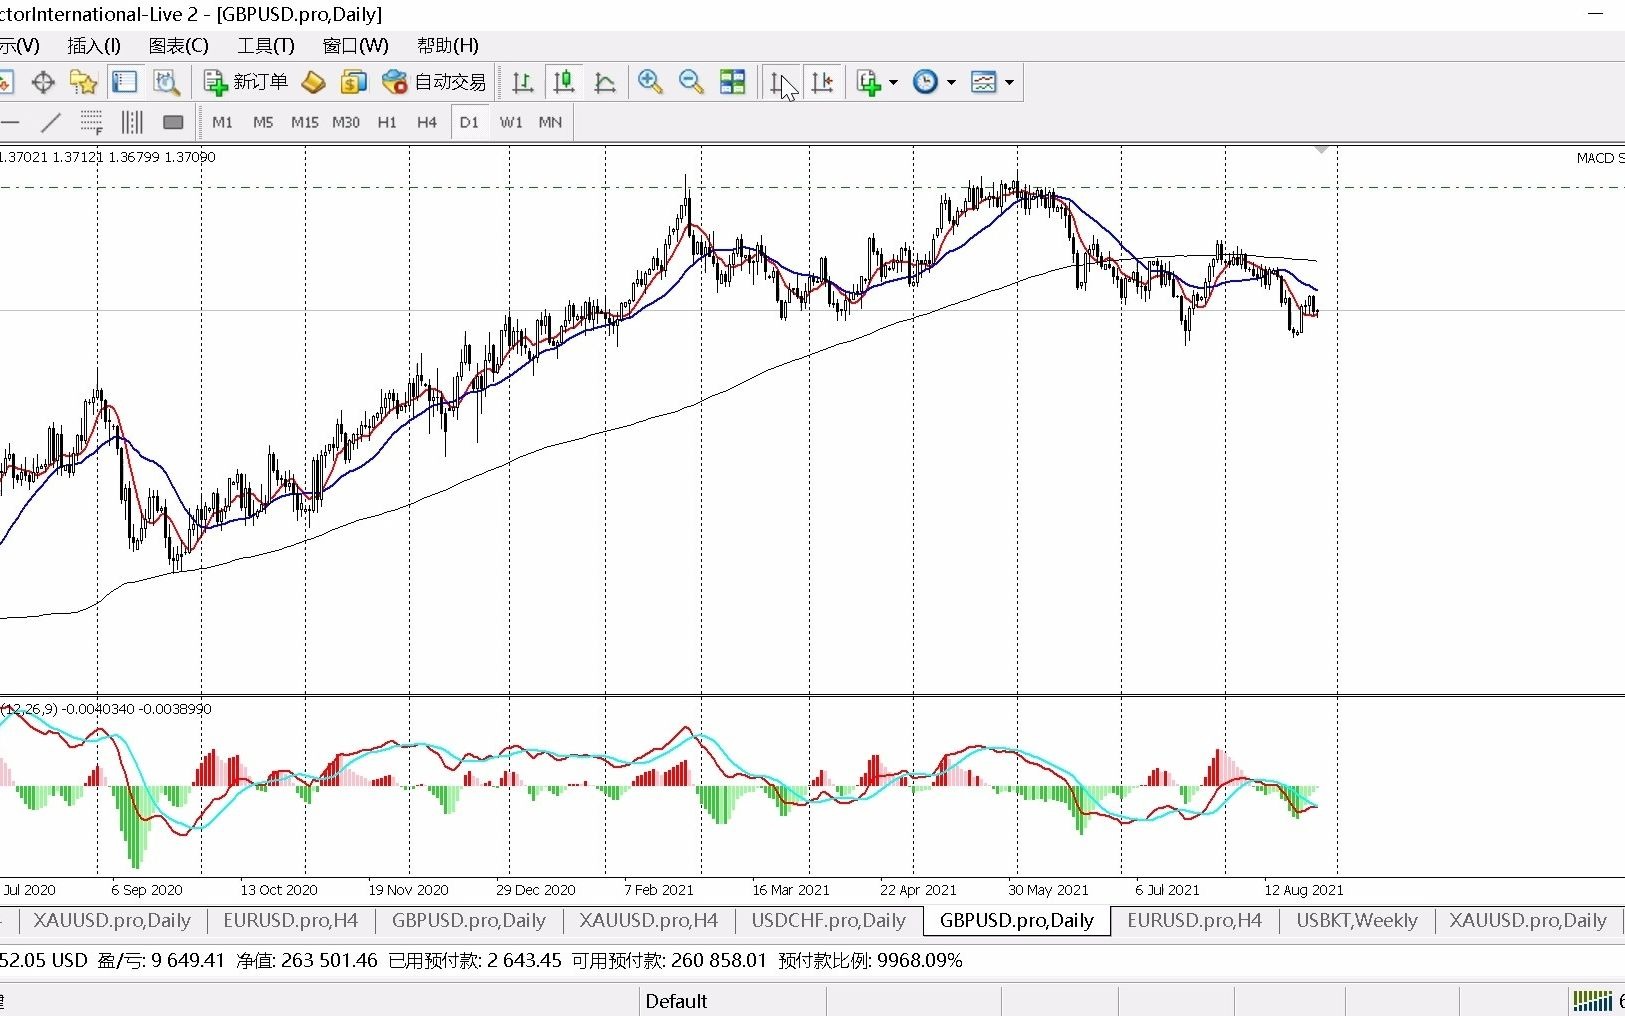
Task: Open the 窗口(W) menu
Action: click(355, 45)
